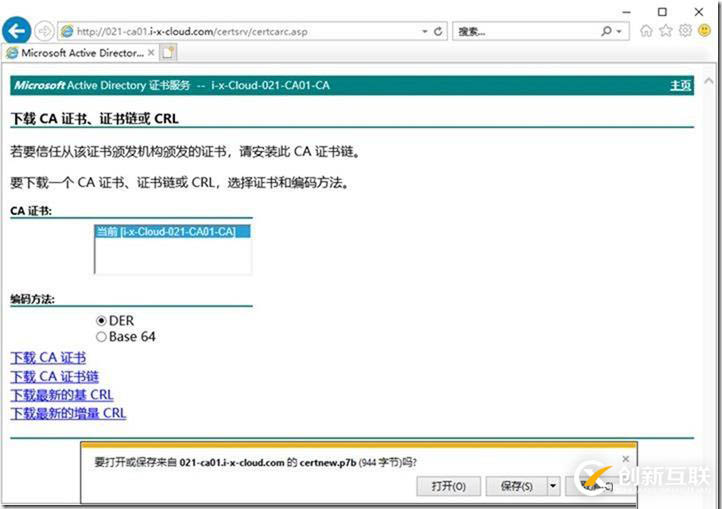Open favorites with the star icon

(666, 31)
